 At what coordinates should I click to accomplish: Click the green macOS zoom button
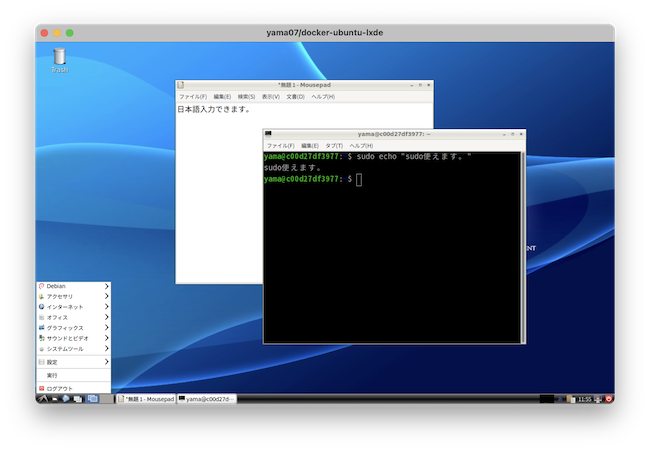70,33
